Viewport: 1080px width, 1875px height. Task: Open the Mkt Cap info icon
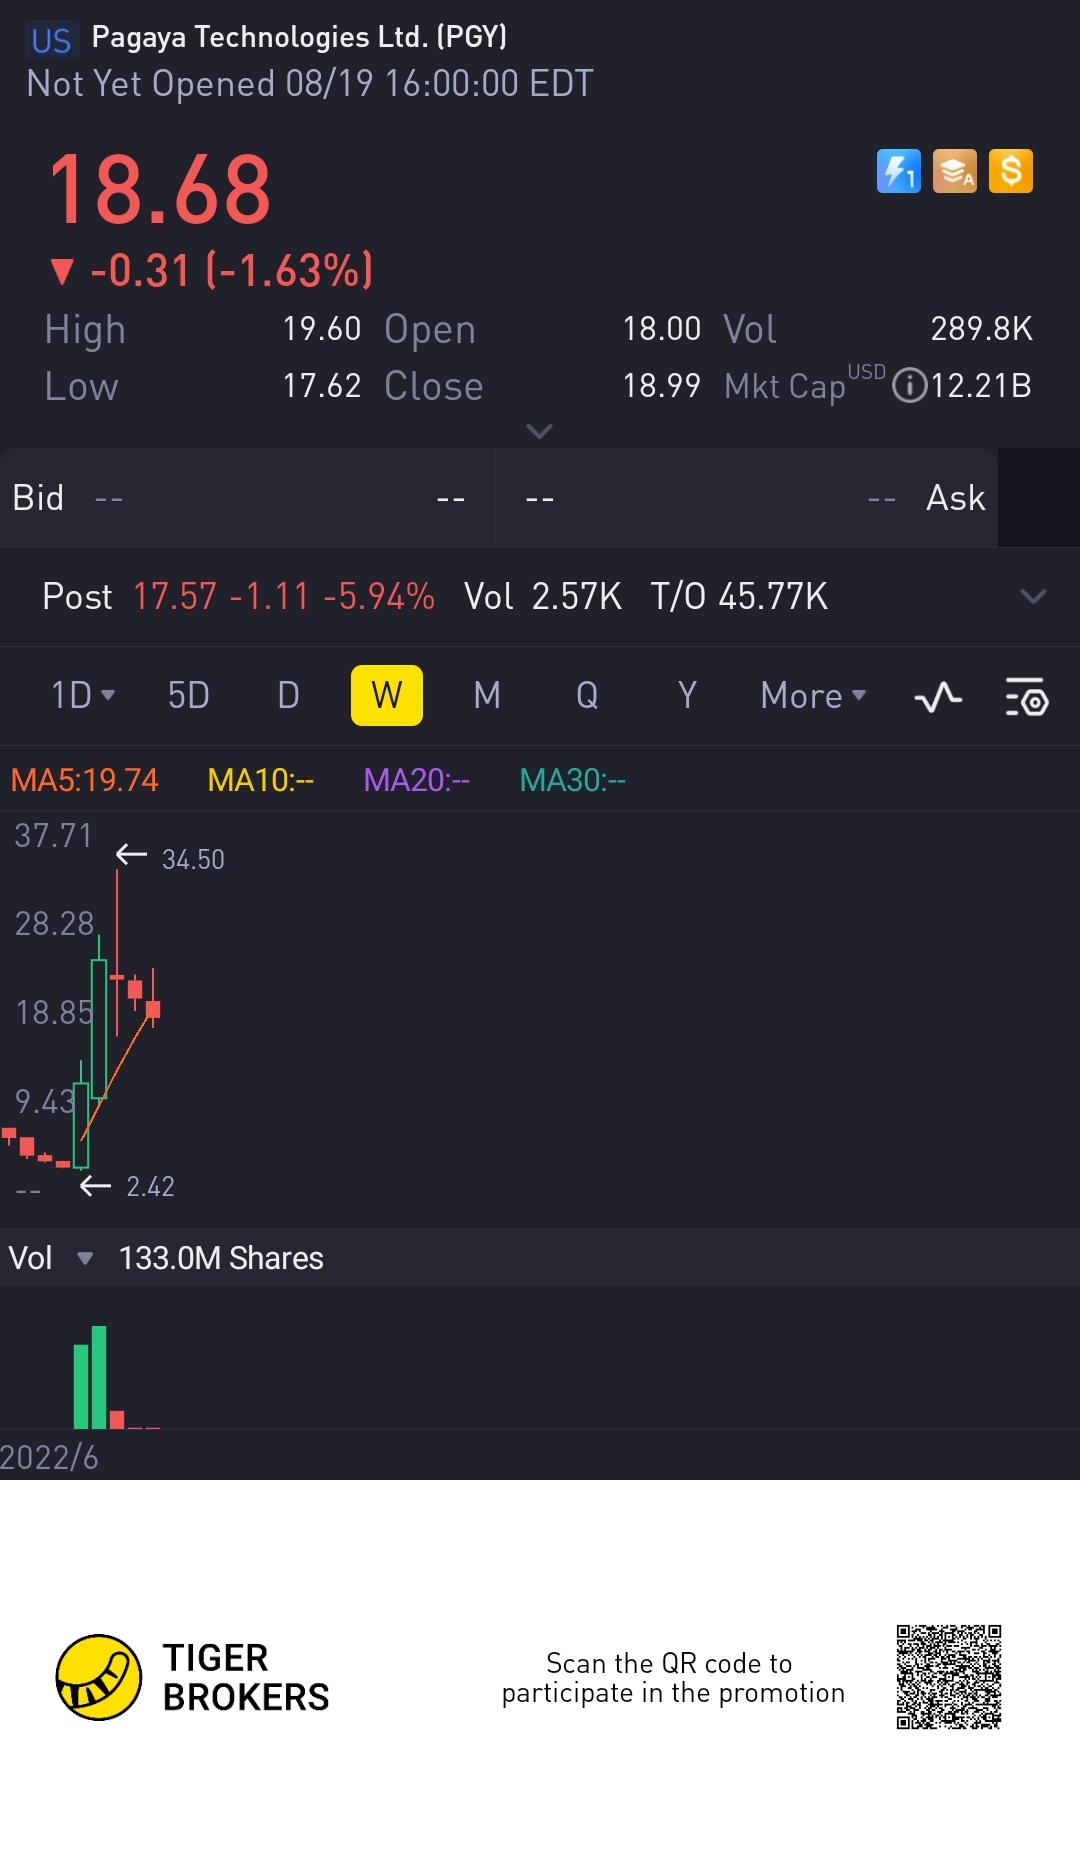(909, 386)
